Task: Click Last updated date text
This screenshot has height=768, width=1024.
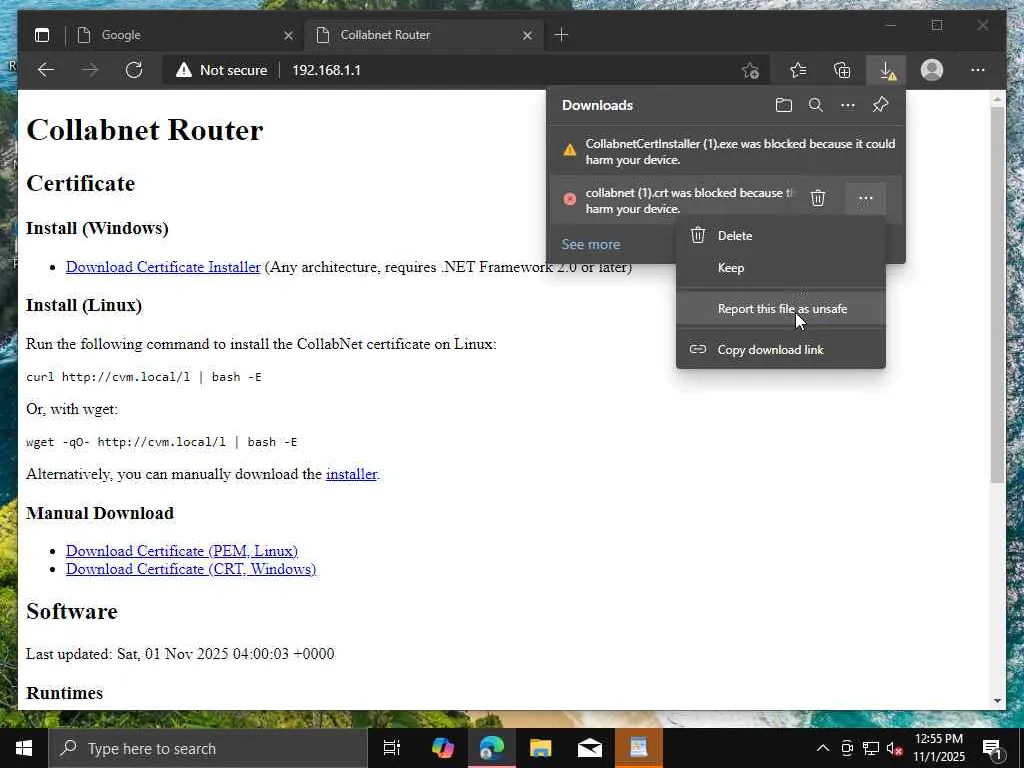Action: (180, 654)
